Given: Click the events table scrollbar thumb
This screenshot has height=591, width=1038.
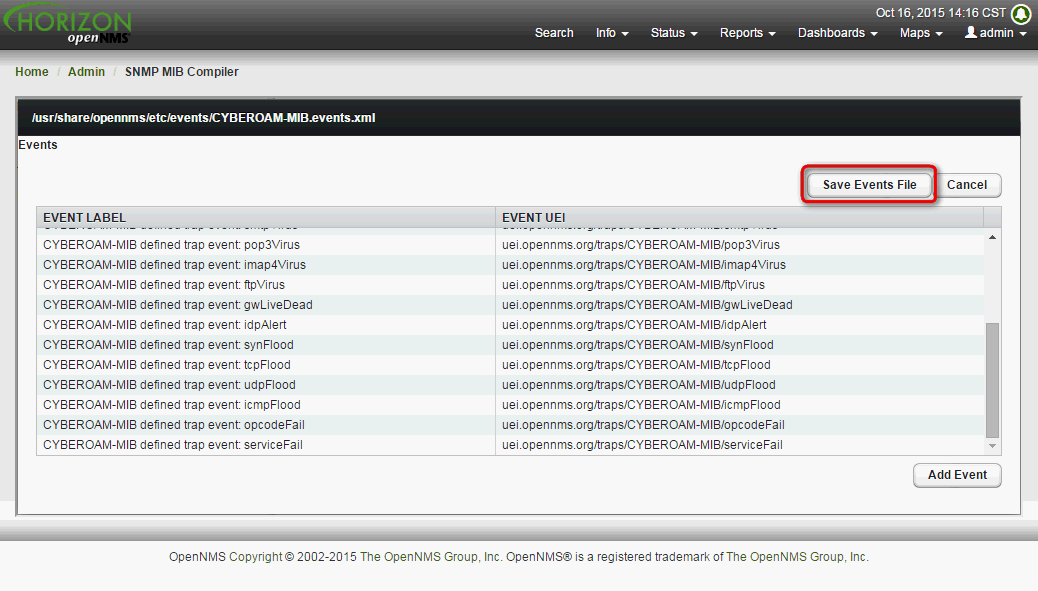Looking at the screenshot, I should tap(992, 381).
